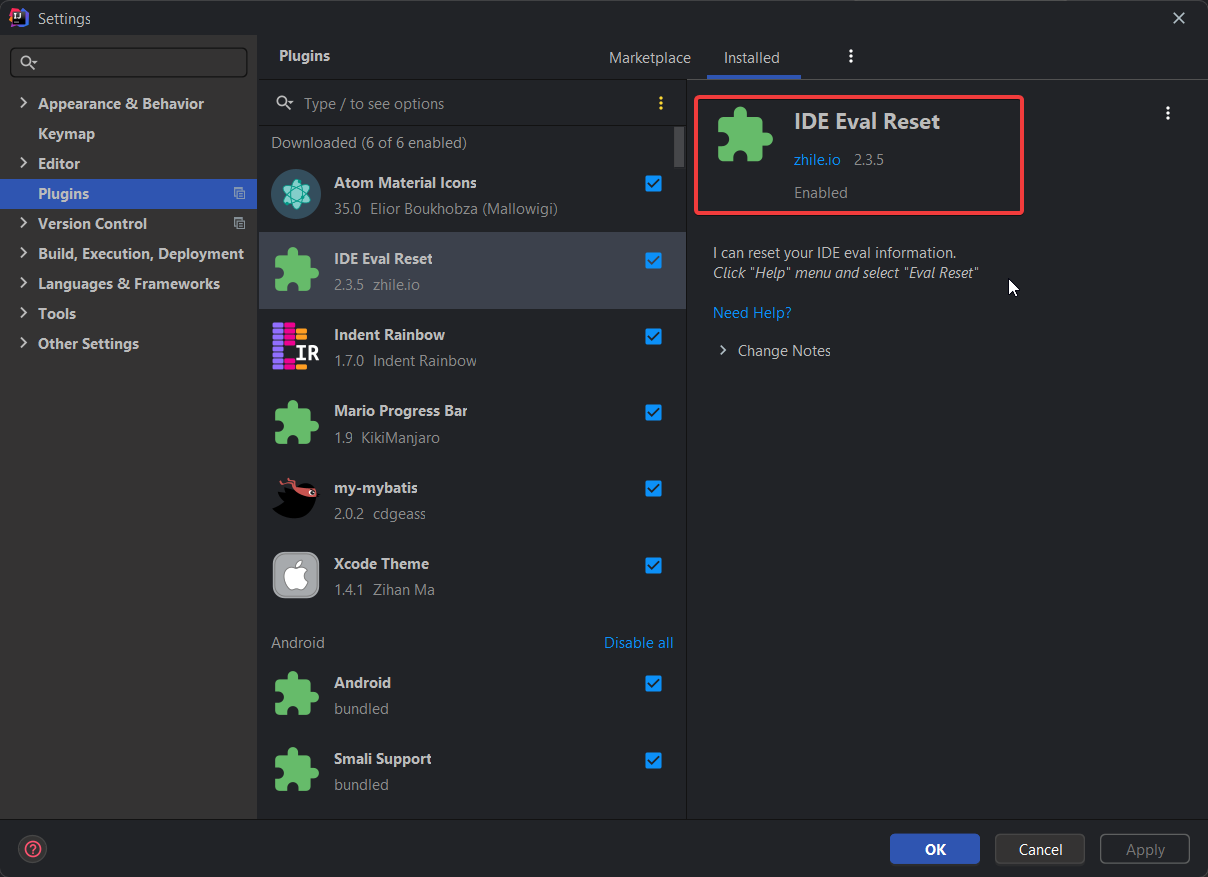This screenshot has height=877, width=1208.
Task: Click the Atom Material Icons plugin icon
Action: pyautogui.click(x=295, y=195)
